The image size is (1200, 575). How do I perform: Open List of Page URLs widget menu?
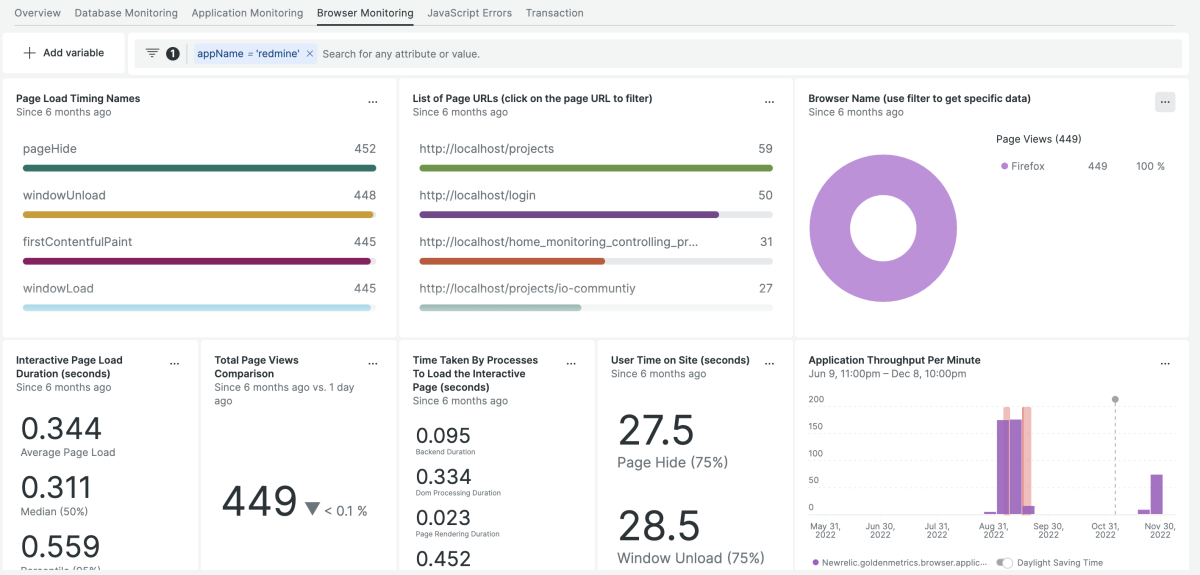click(769, 102)
